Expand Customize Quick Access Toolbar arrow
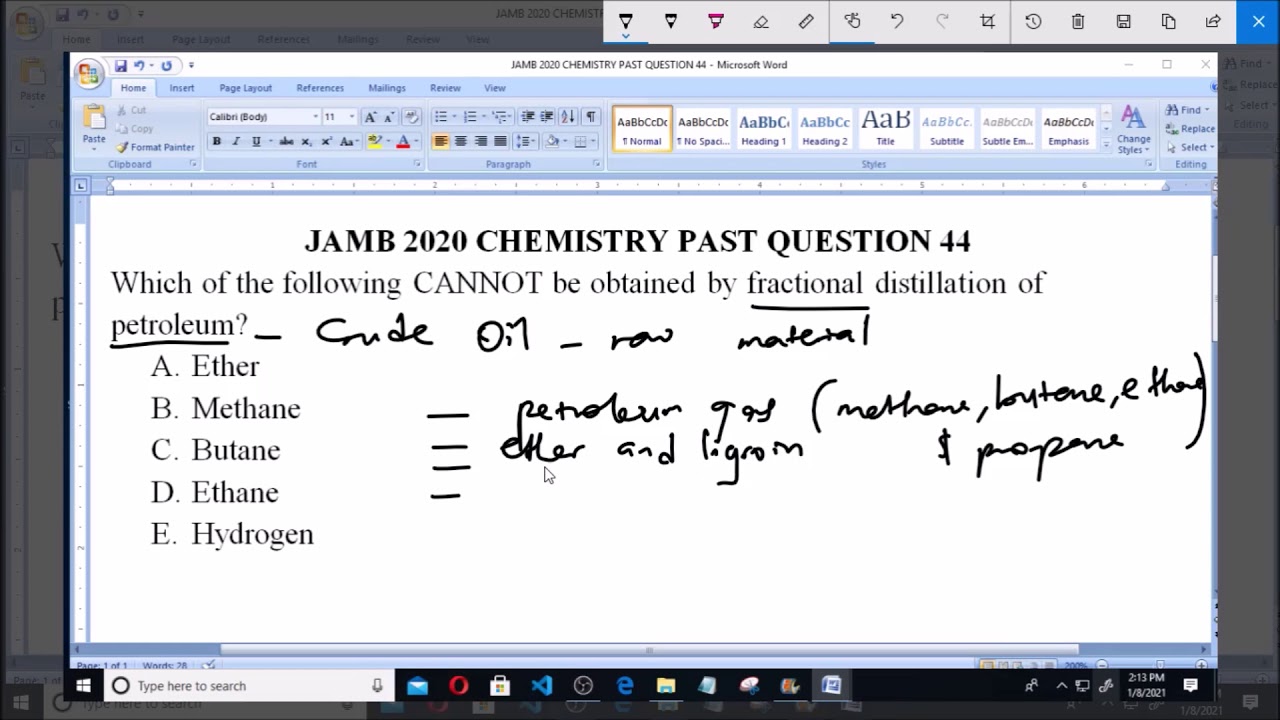Screen dimensions: 1280x720 tap(191, 66)
